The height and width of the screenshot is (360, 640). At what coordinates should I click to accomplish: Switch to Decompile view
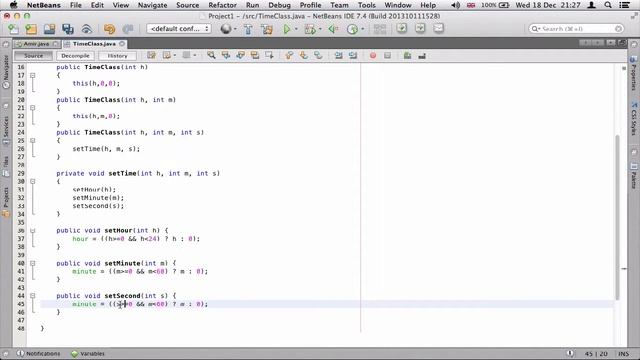click(76, 56)
